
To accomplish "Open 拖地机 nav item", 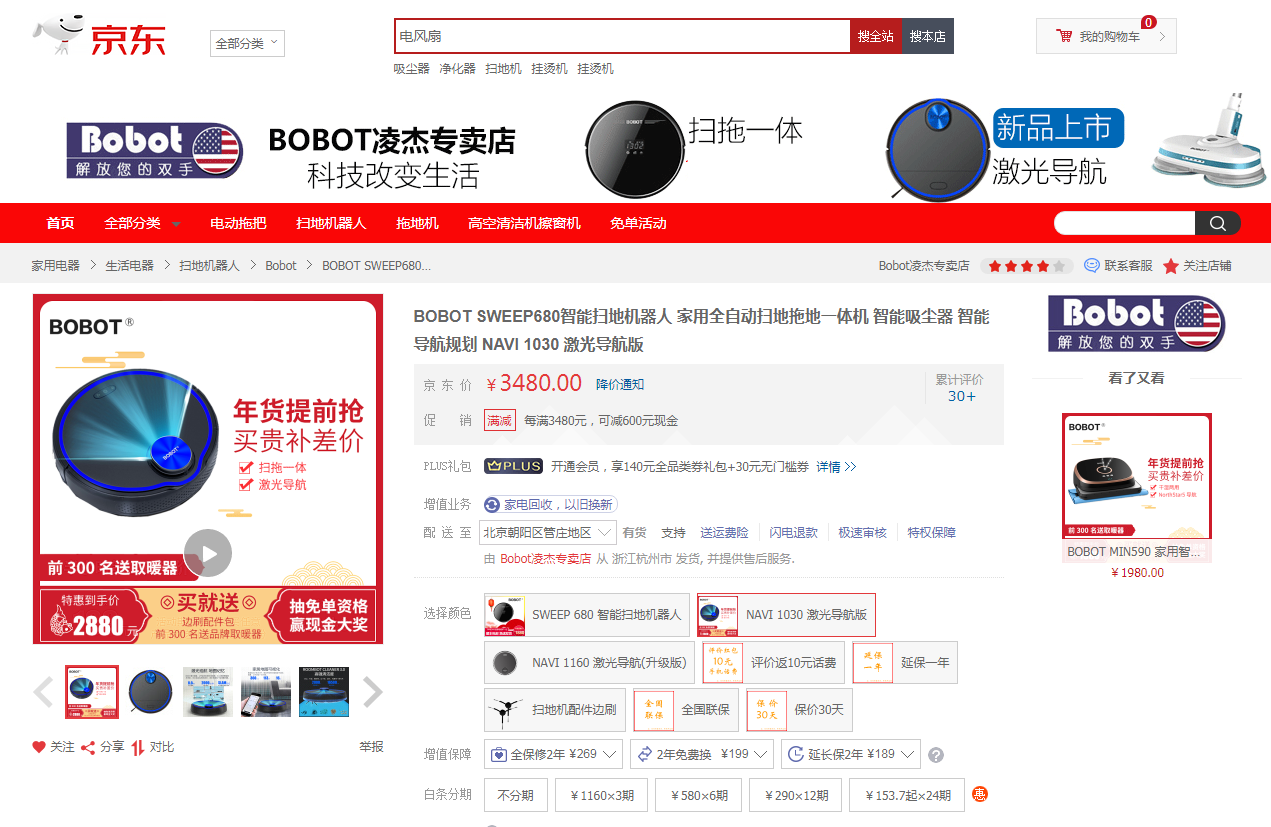I will pyautogui.click(x=417, y=223).
